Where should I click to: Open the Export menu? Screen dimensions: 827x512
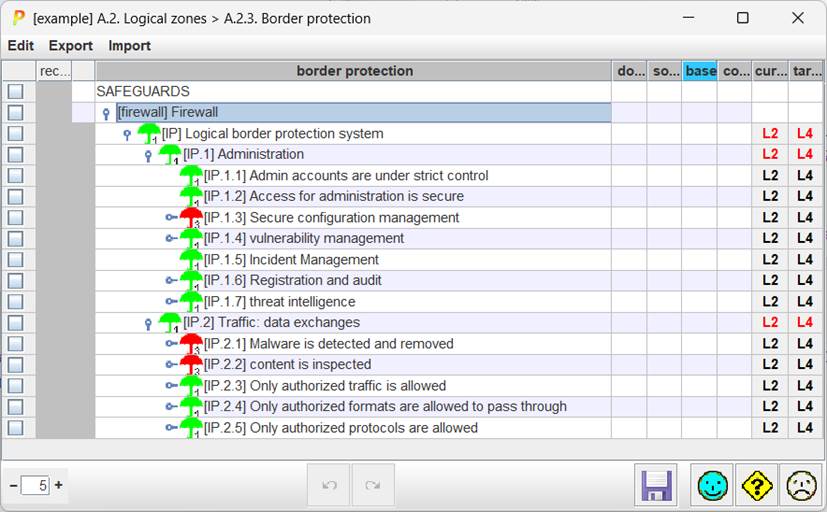pos(71,46)
